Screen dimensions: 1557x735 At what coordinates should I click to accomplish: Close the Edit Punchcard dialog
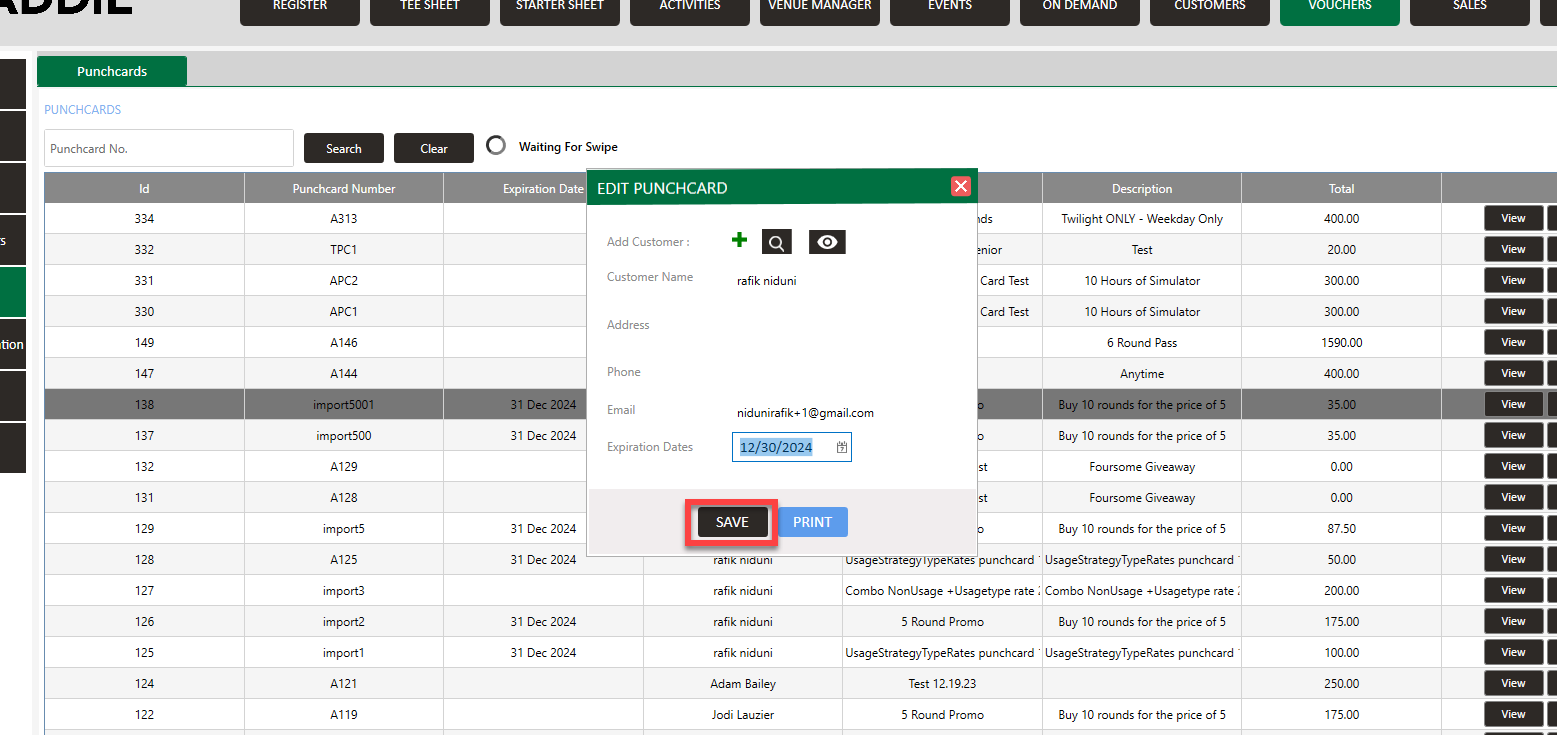pyautogui.click(x=960, y=187)
